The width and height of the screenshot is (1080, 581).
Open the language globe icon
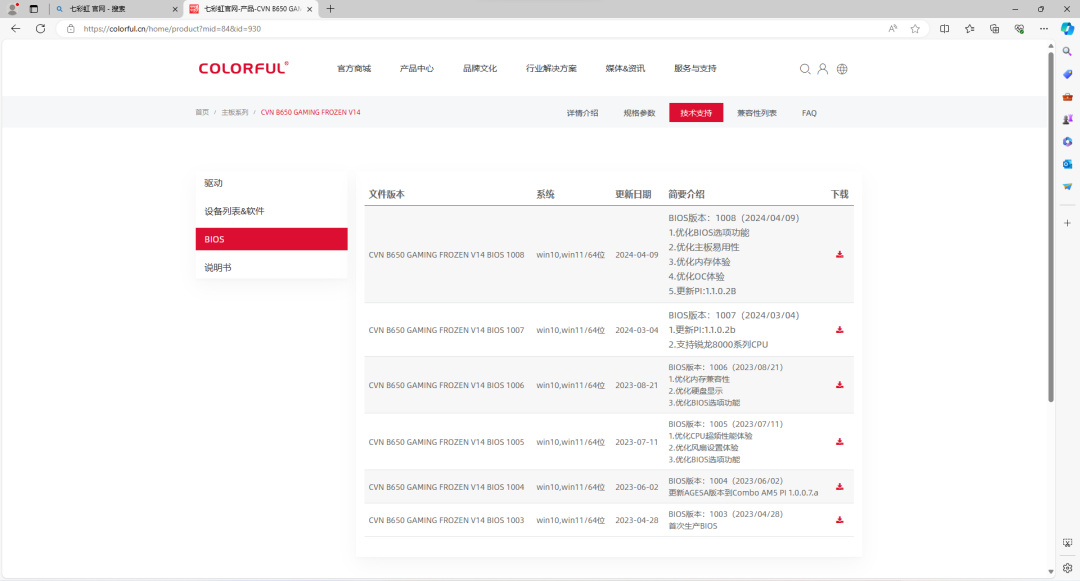pos(842,69)
